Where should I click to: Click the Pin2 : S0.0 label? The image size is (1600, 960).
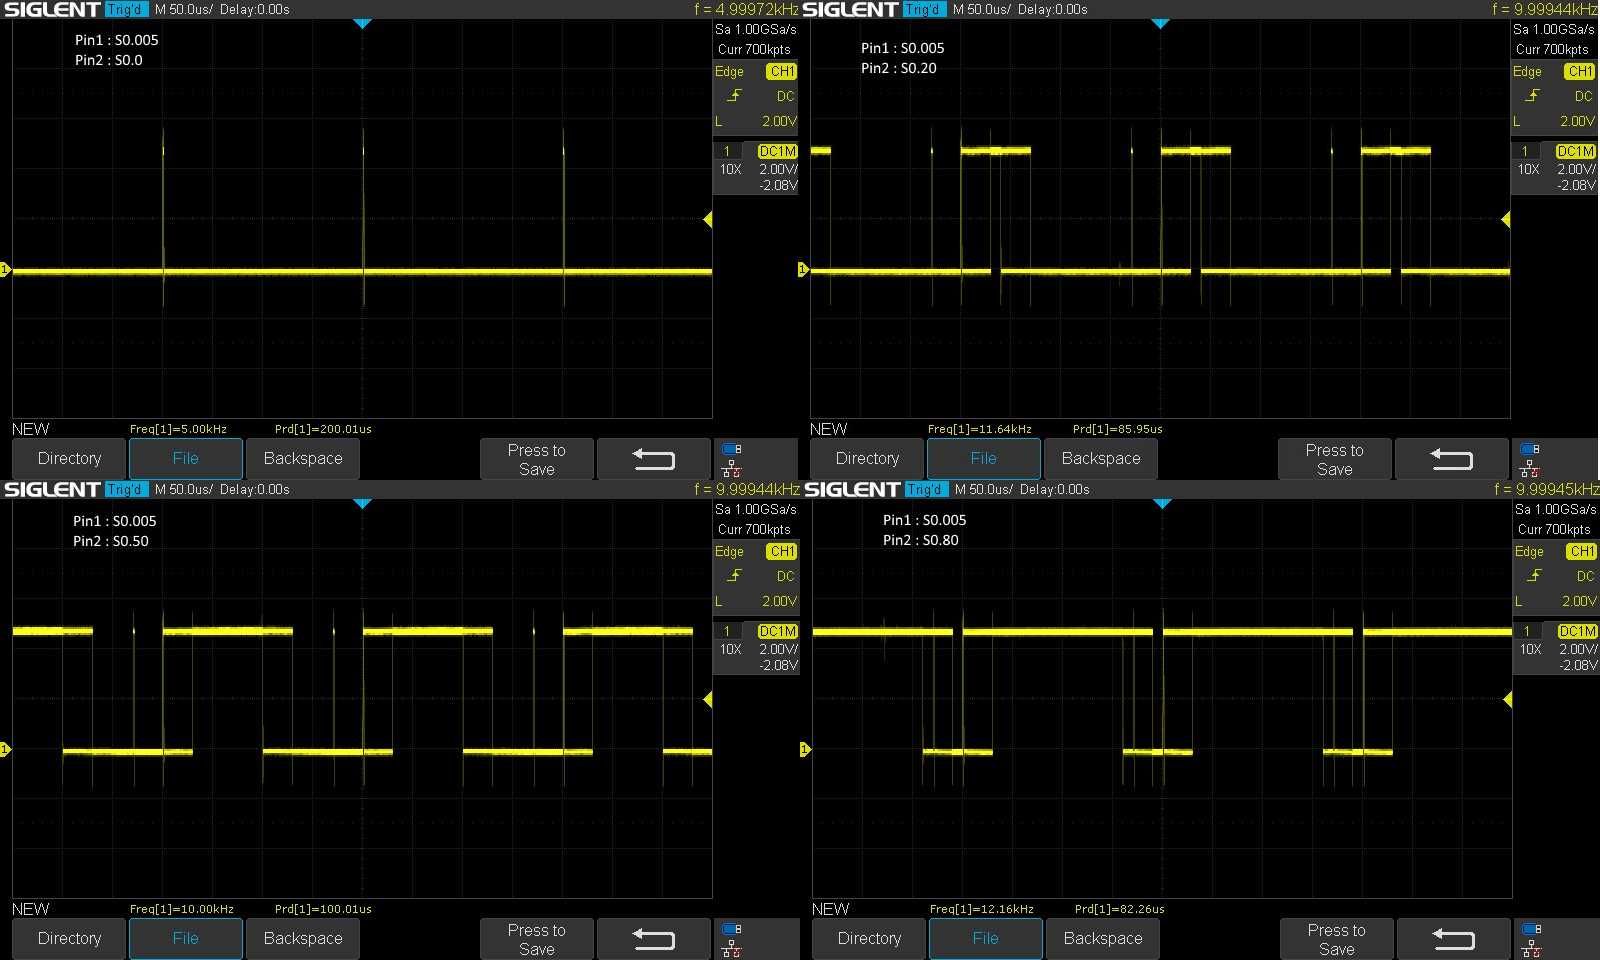109,60
